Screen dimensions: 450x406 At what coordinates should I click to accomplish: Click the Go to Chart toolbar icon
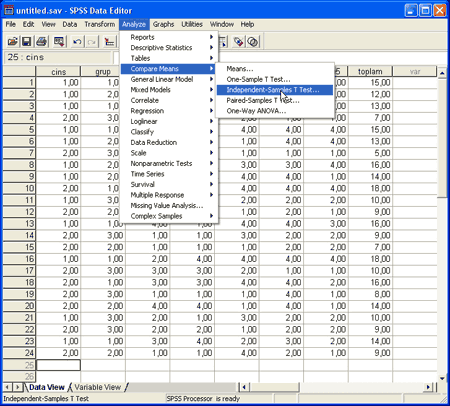(109, 42)
